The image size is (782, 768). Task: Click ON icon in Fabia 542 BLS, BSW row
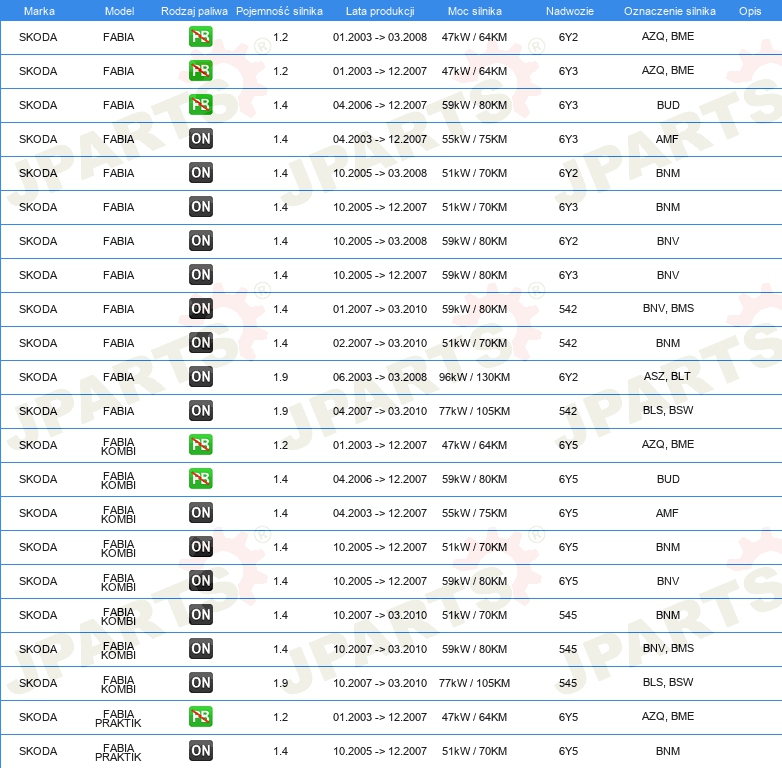200,410
